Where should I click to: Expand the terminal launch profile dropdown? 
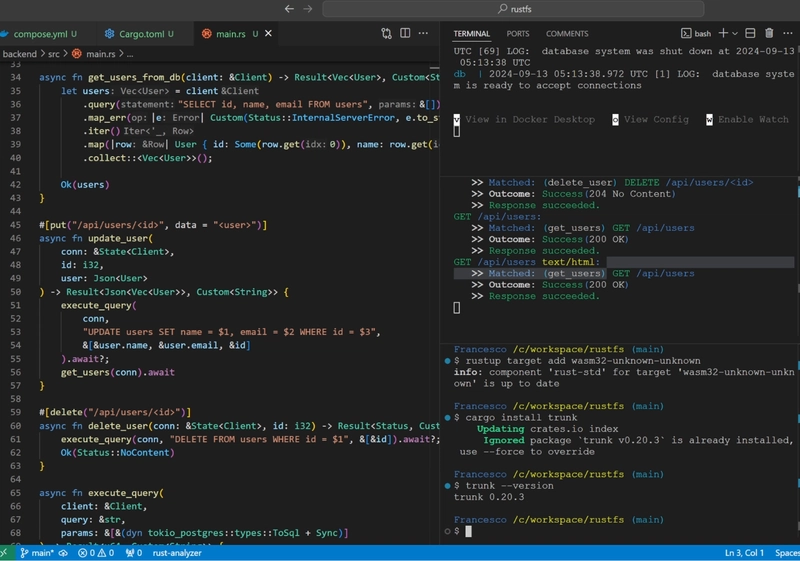tap(735, 34)
